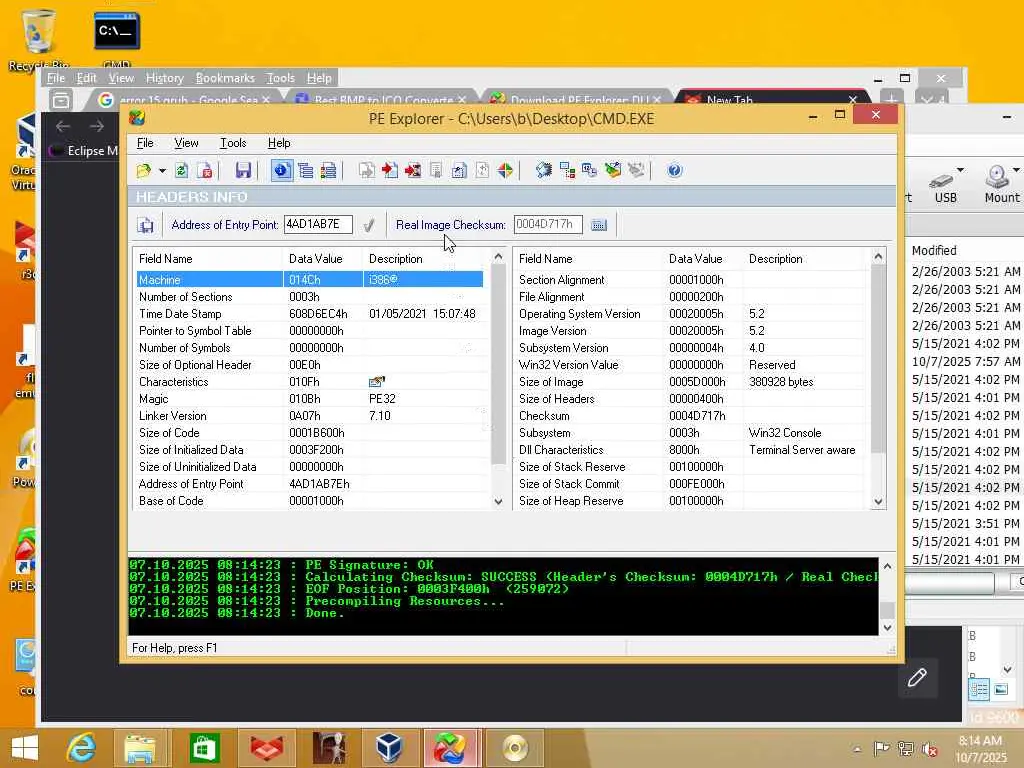The height and width of the screenshot is (768, 1024).
Task: Open the Dependency Scanner tree icon
Action: click(567, 171)
